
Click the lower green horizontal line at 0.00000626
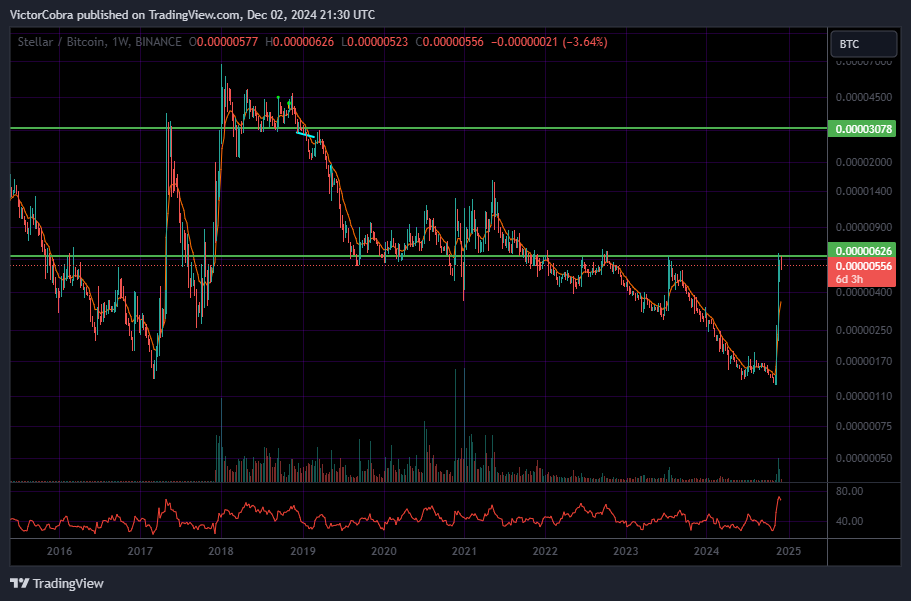click(418, 256)
